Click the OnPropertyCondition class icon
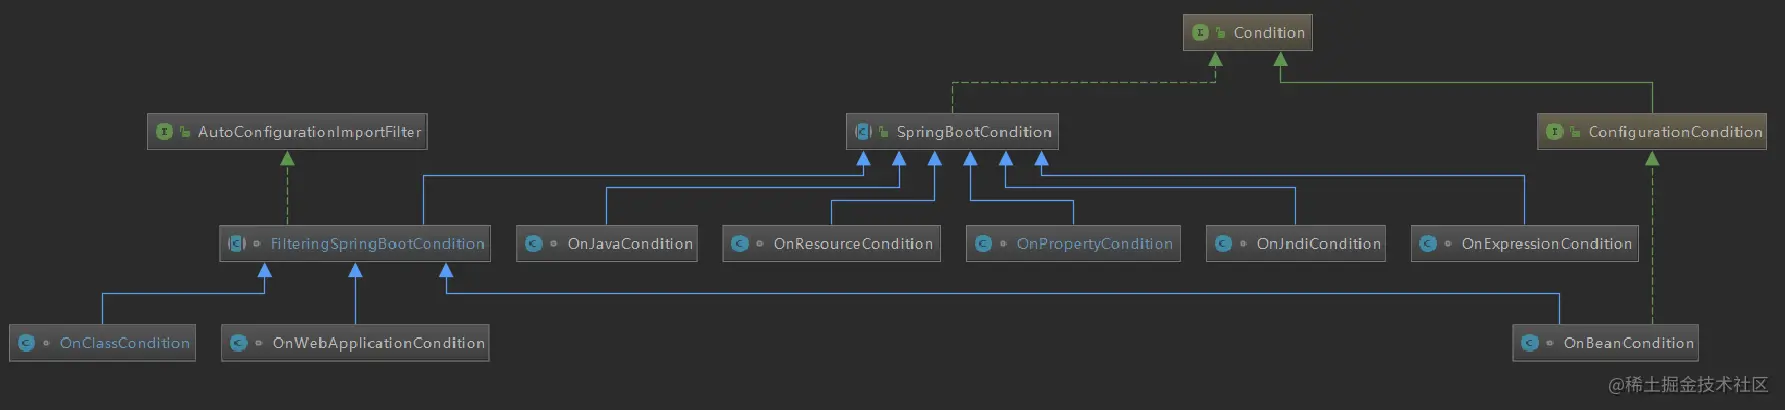The width and height of the screenshot is (1785, 410). click(x=983, y=244)
